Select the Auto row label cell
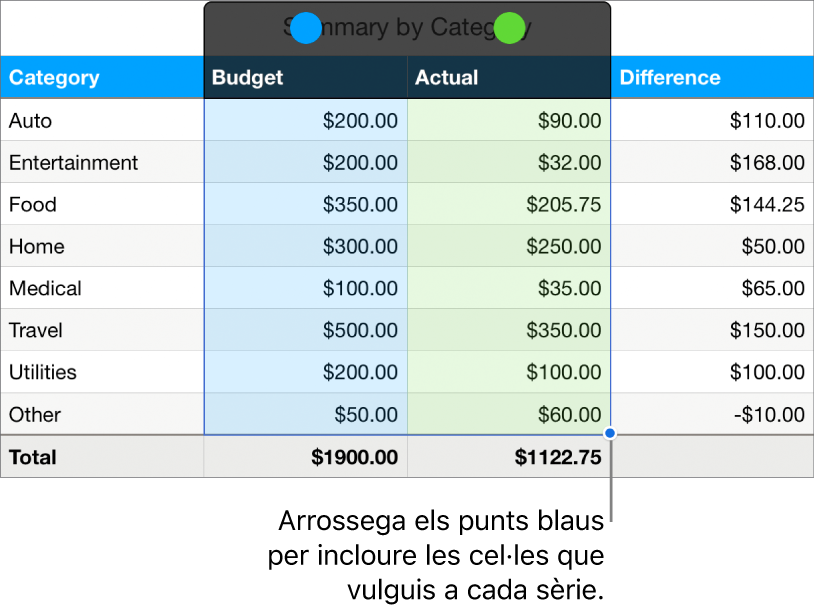814x612 pixels. (x=102, y=121)
